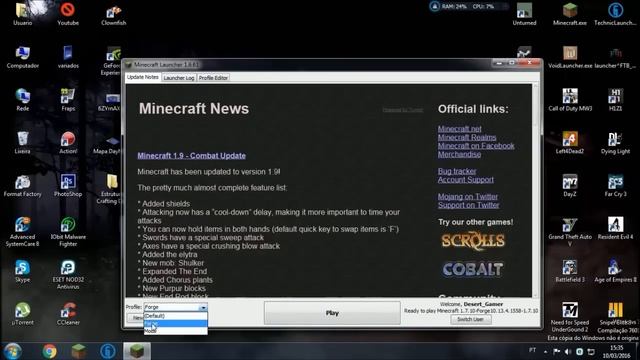
Task: Launch Action! recorder shortcut
Action: pyautogui.click(x=68, y=142)
